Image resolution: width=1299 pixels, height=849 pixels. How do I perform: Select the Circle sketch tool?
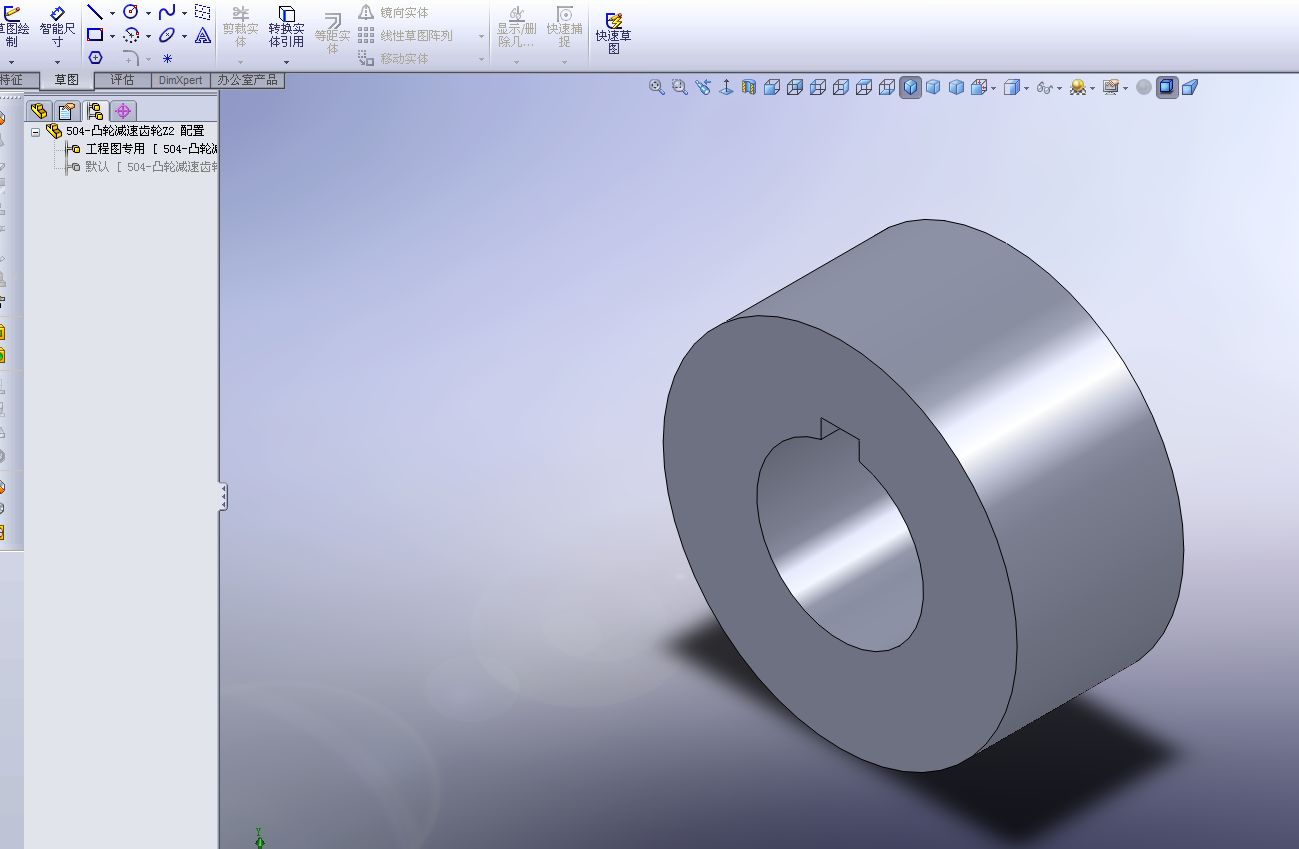click(x=130, y=12)
